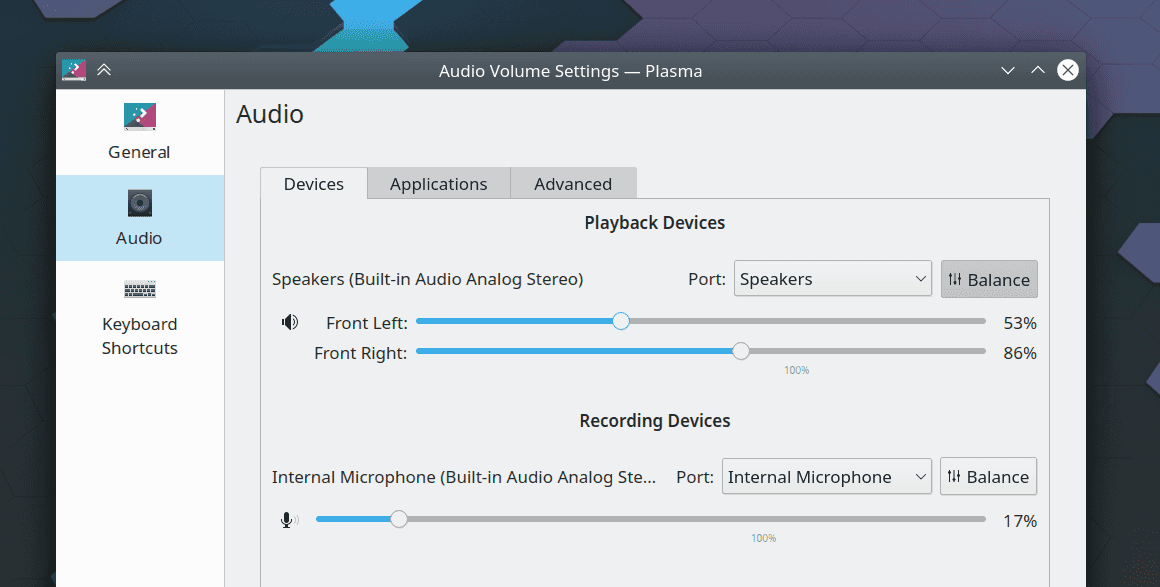Screen dimensions: 1160x587
Task: Click the Front Right volume slider handle
Action: click(x=740, y=351)
